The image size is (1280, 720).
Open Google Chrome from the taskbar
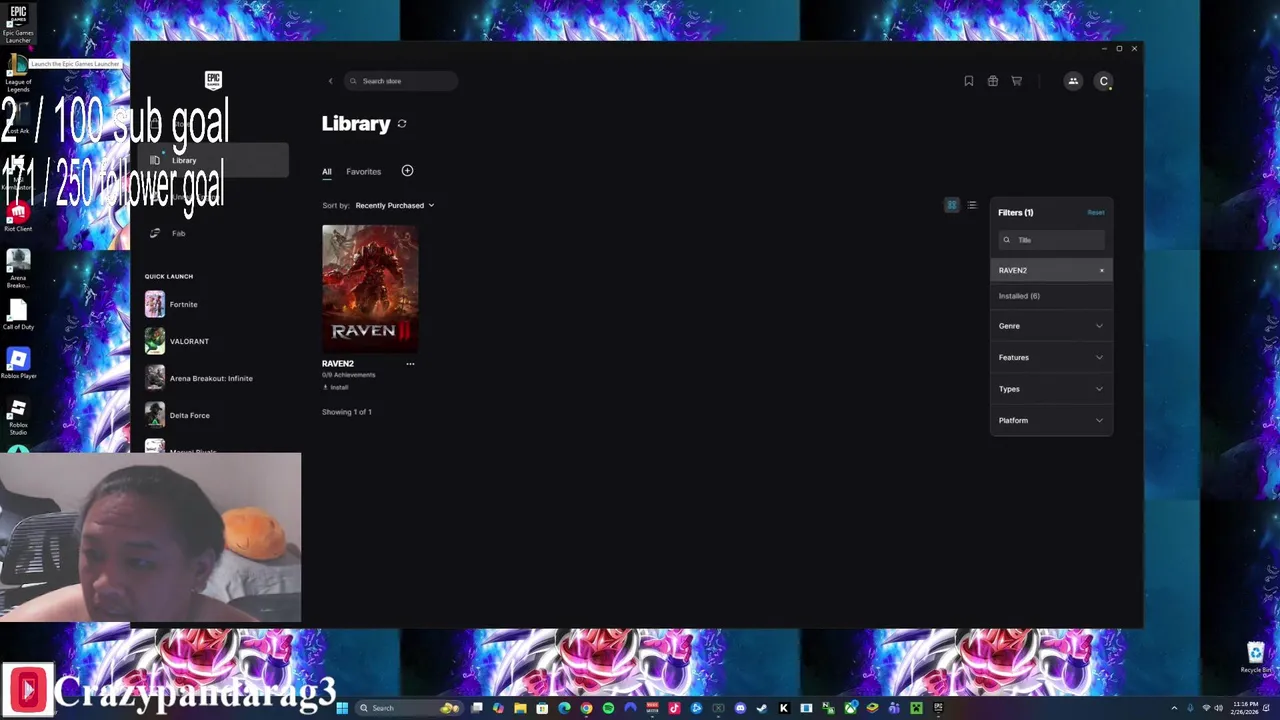click(x=586, y=708)
